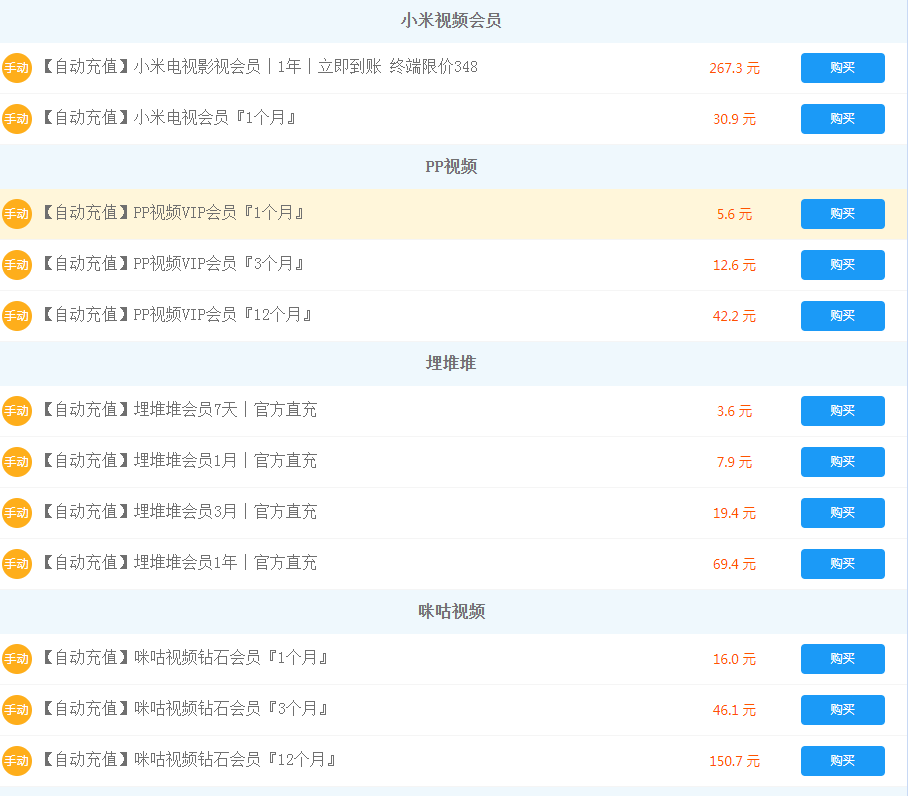The height and width of the screenshot is (796, 909).
Task: Click 购买 for 埋堆堆会员7天
Action: [x=842, y=411]
